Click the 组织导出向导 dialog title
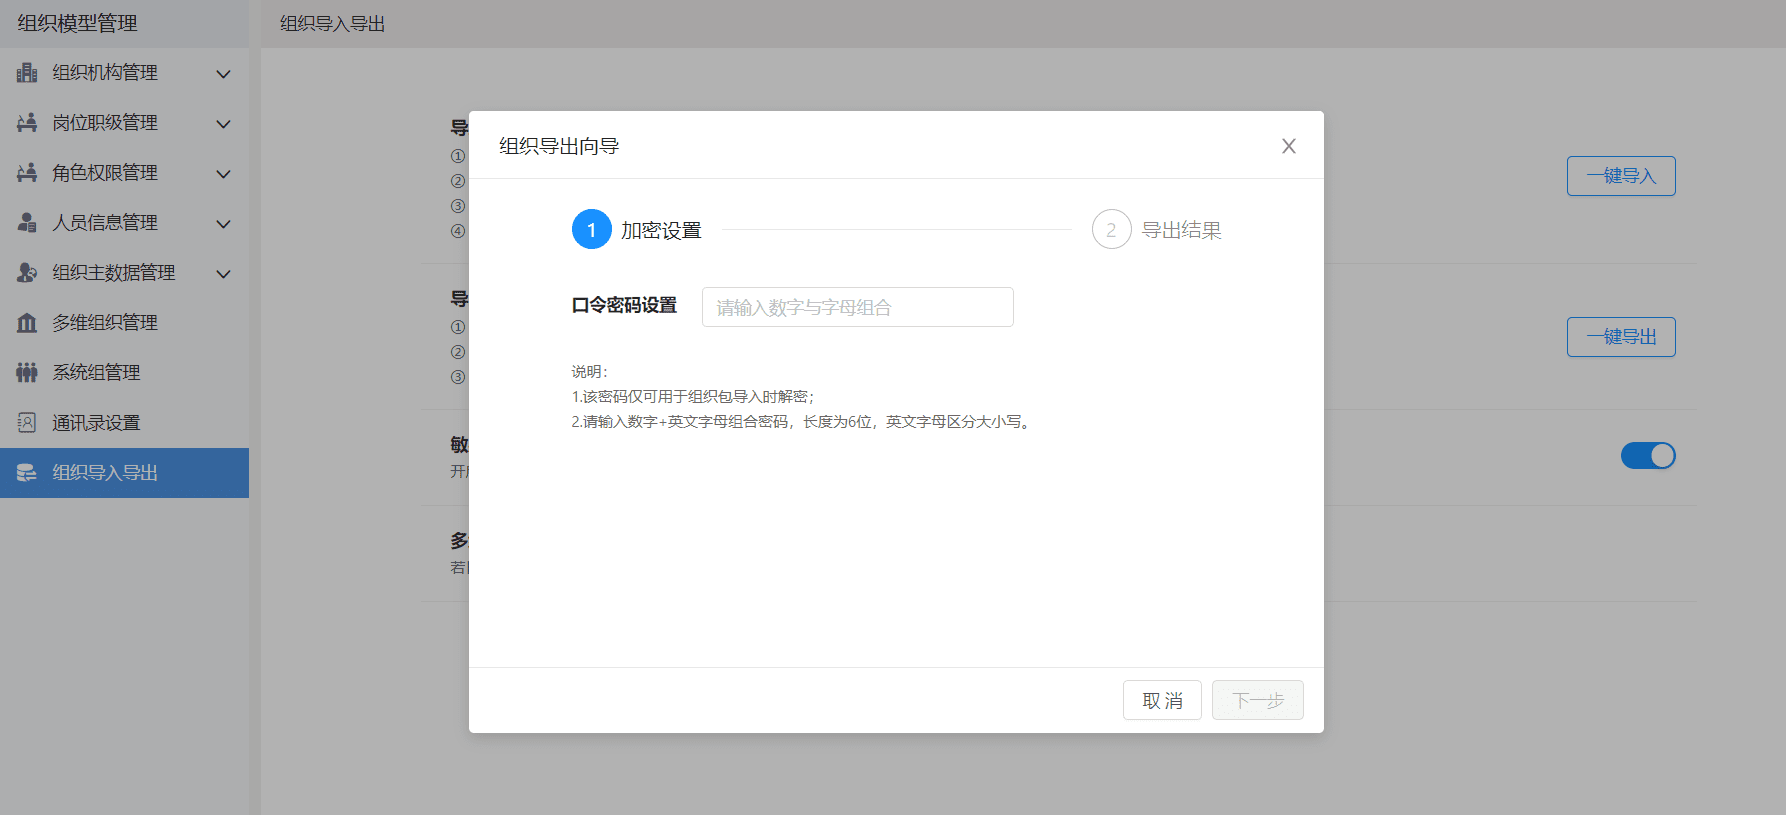The image size is (1786, 815). [559, 146]
